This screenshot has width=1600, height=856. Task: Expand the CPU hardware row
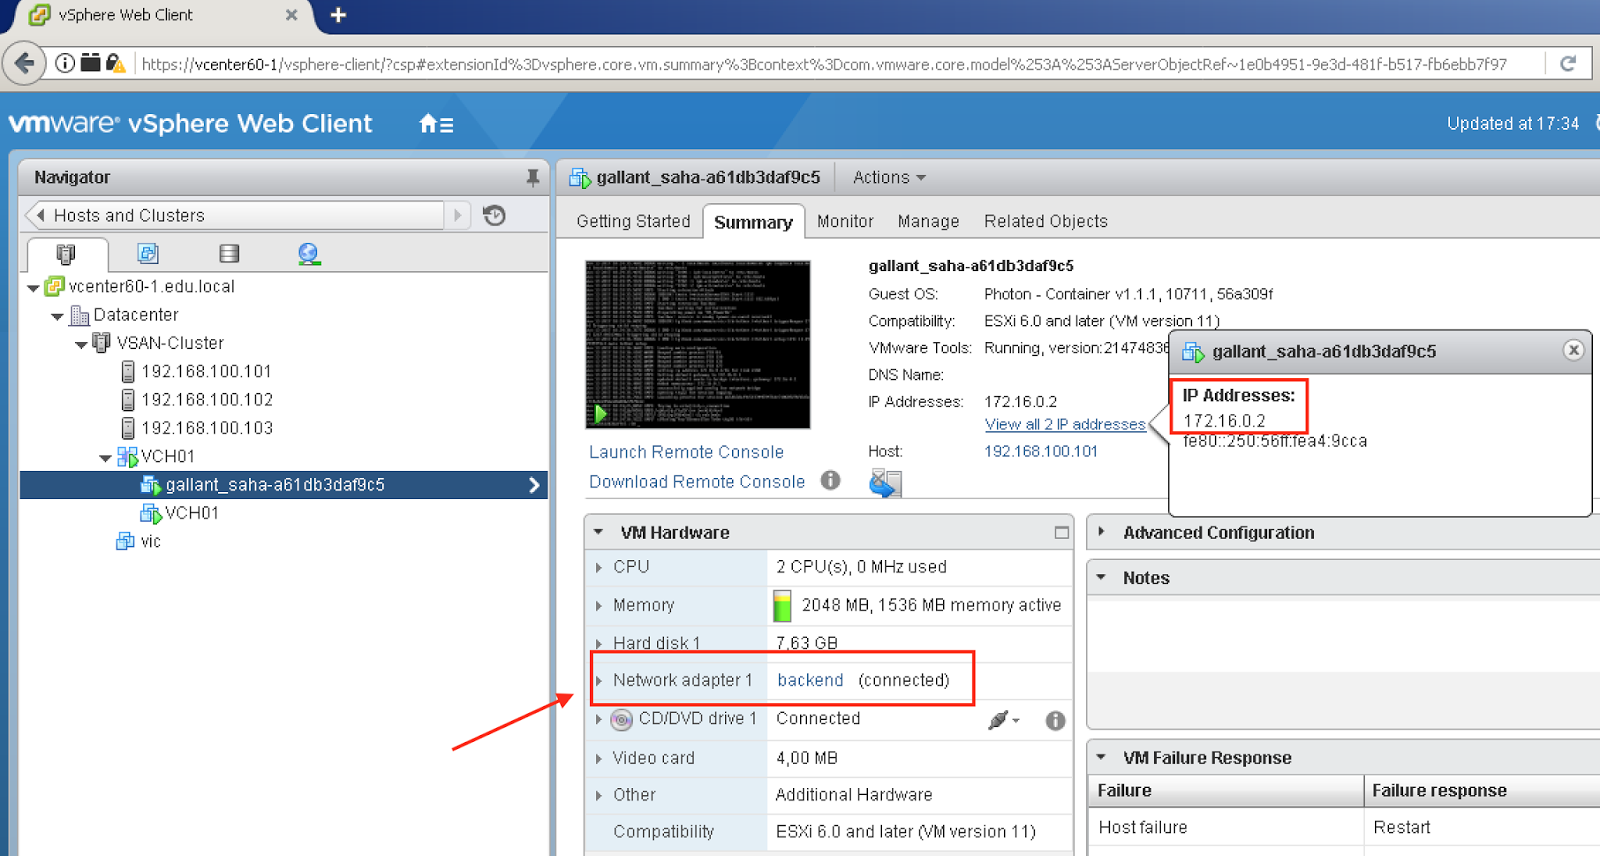[599, 567]
